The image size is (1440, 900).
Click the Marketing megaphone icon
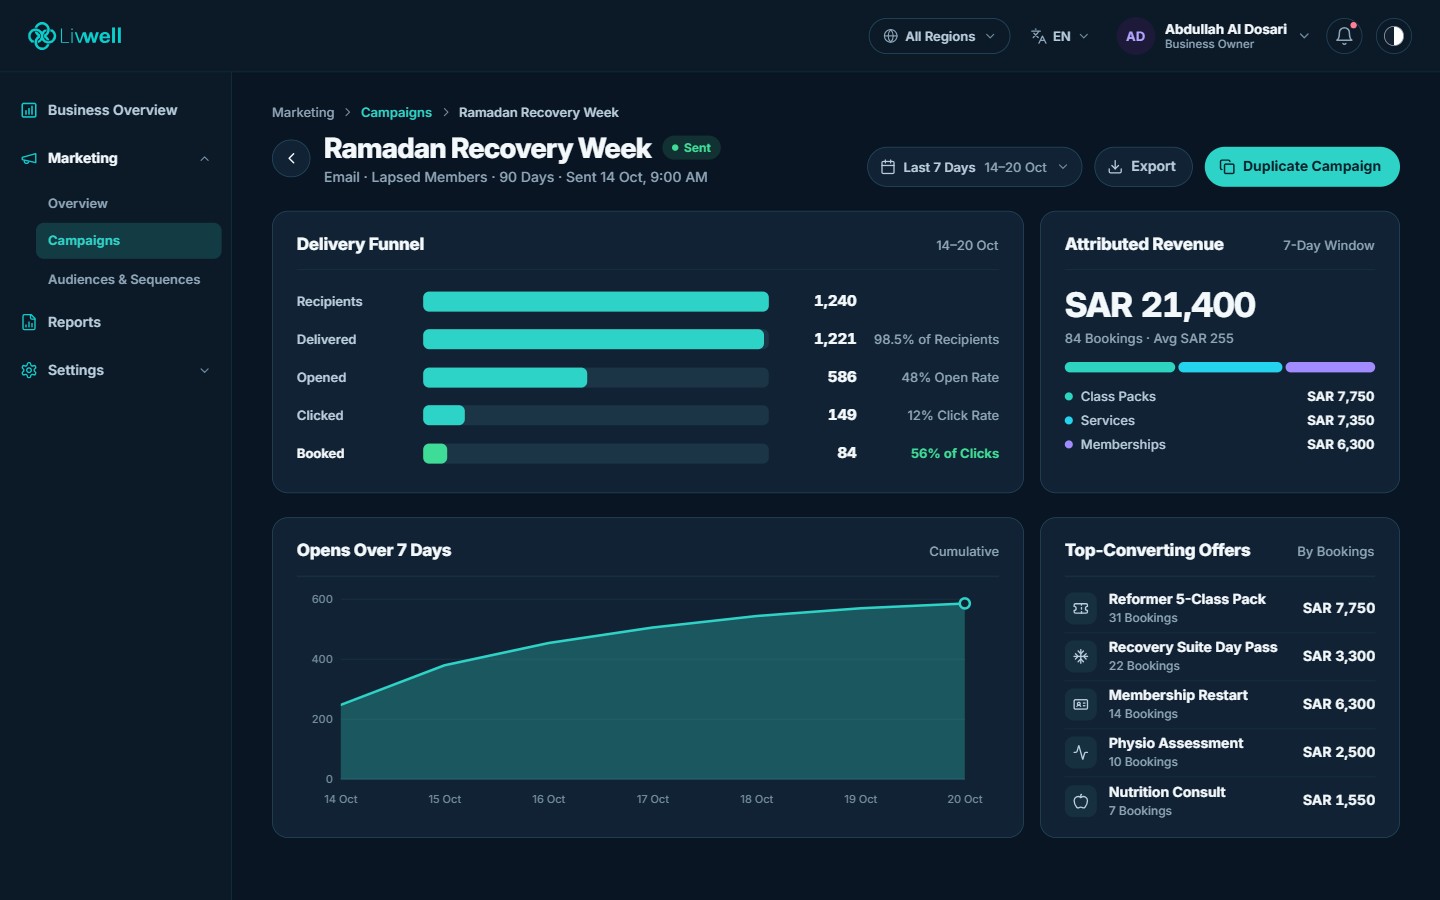click(x=29, y=158)
